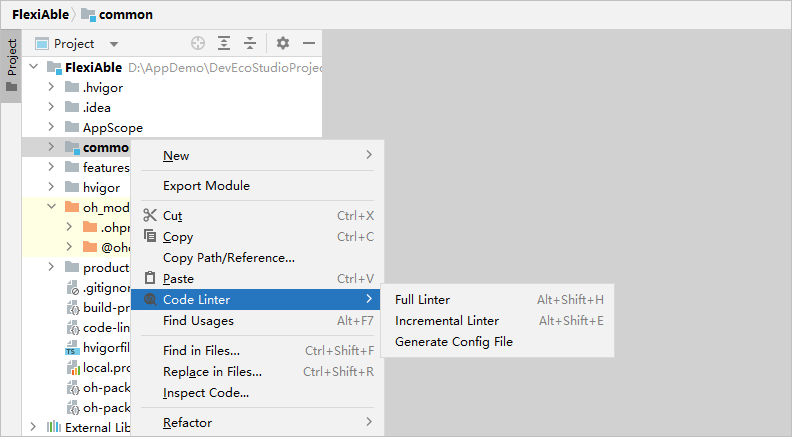Open Project panel gear settings
This screenshot has height=437, width=792.
(283, 44)
